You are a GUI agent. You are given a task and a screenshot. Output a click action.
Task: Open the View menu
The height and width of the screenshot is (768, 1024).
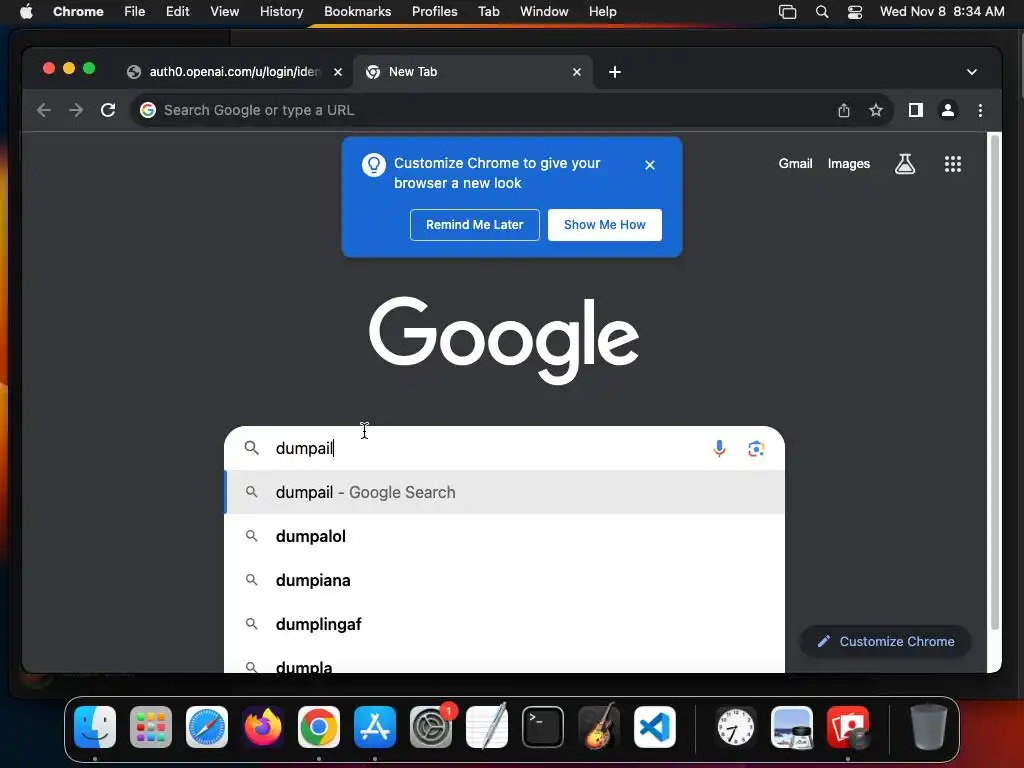224,11
